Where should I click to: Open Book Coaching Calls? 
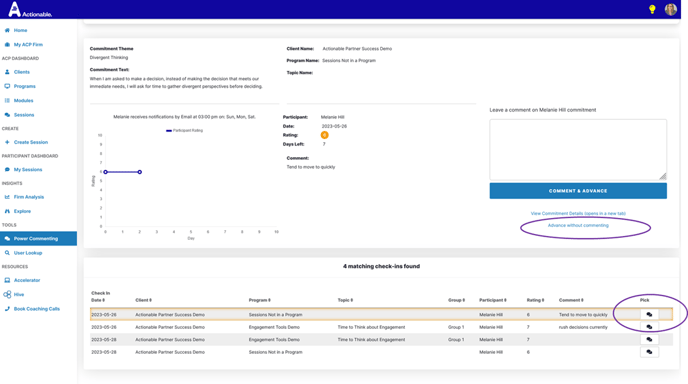36,309
